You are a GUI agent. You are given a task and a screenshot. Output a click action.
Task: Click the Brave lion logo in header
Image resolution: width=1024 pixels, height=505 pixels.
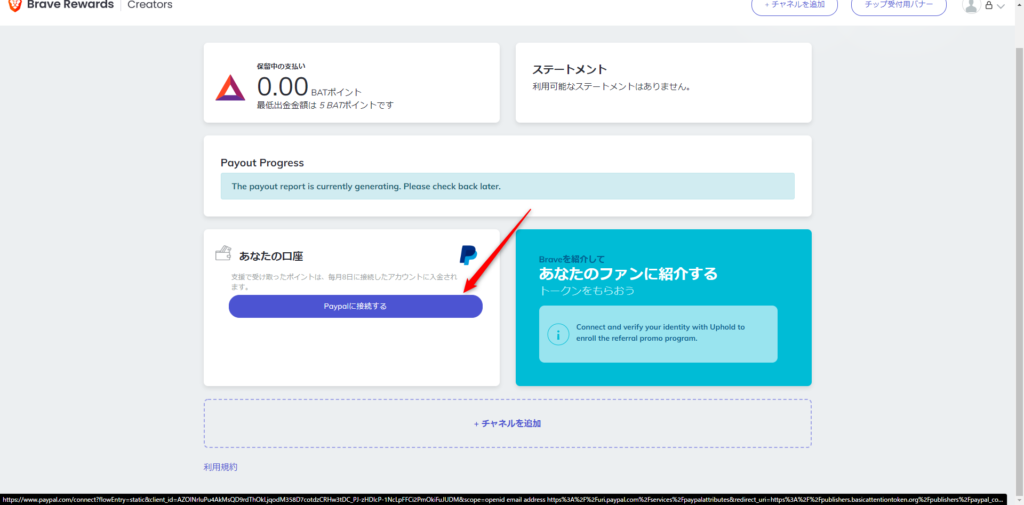[x=14, y=5]
